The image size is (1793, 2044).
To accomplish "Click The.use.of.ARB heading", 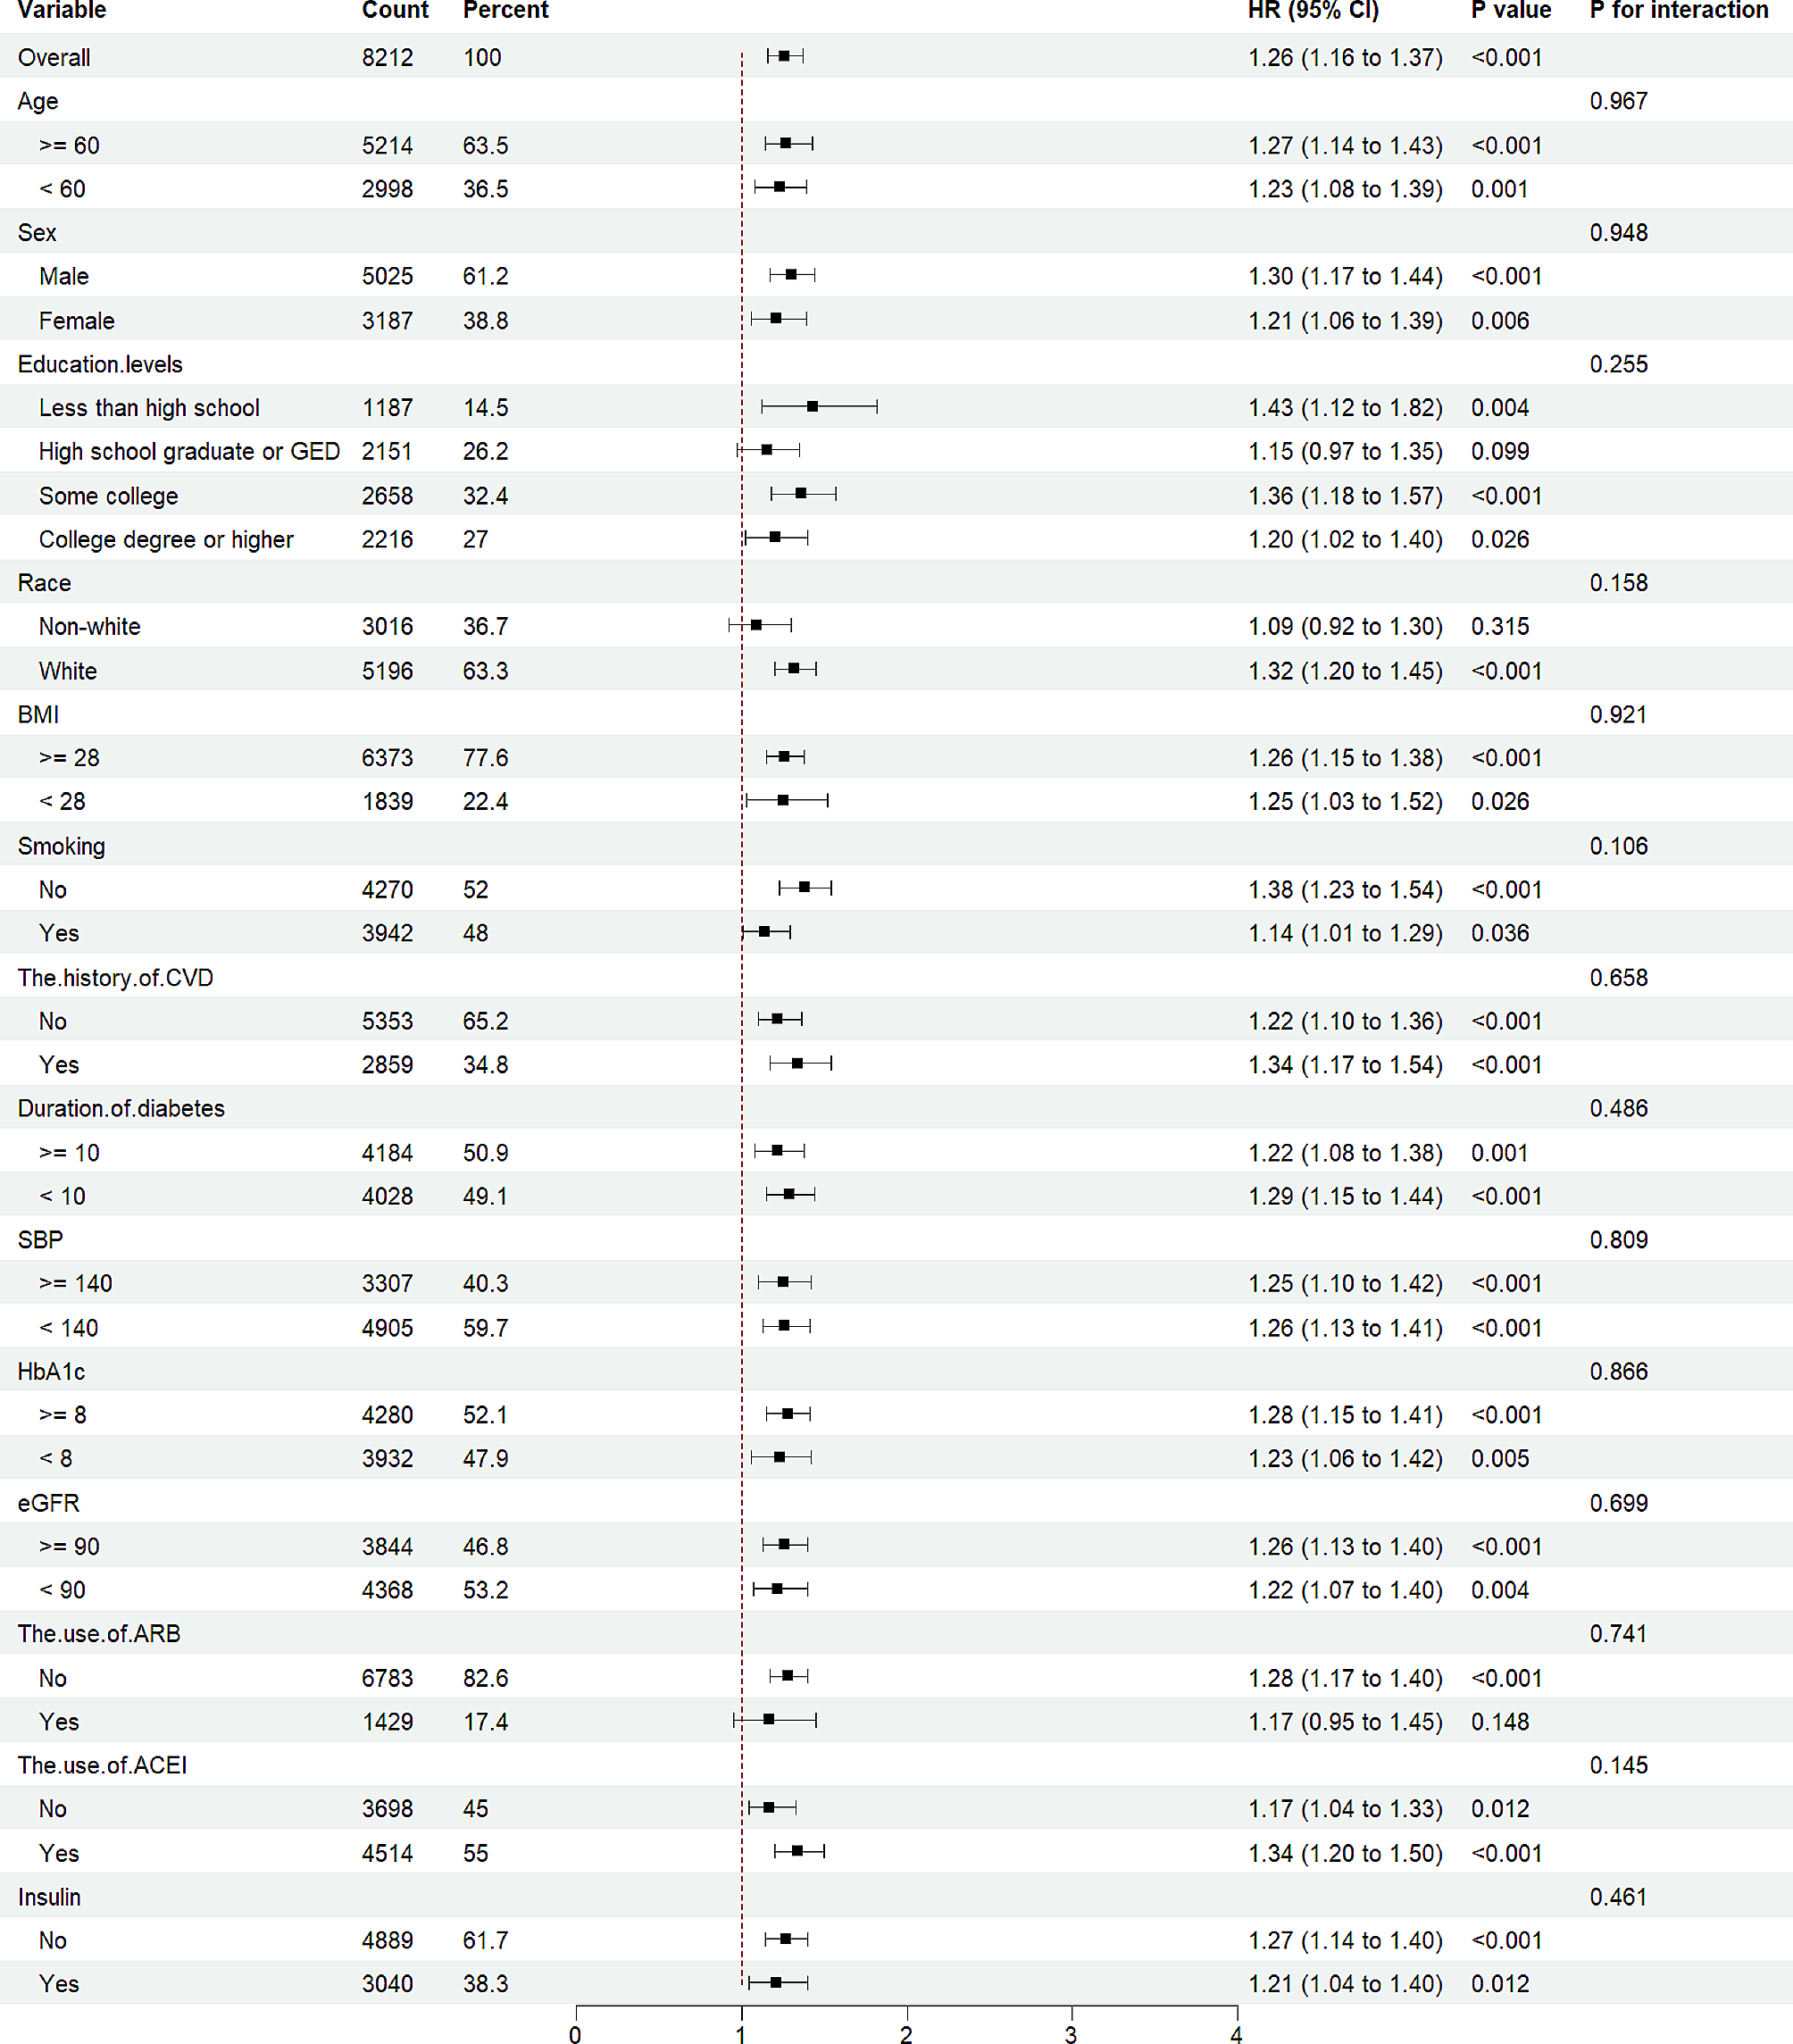I will 99,1634.
